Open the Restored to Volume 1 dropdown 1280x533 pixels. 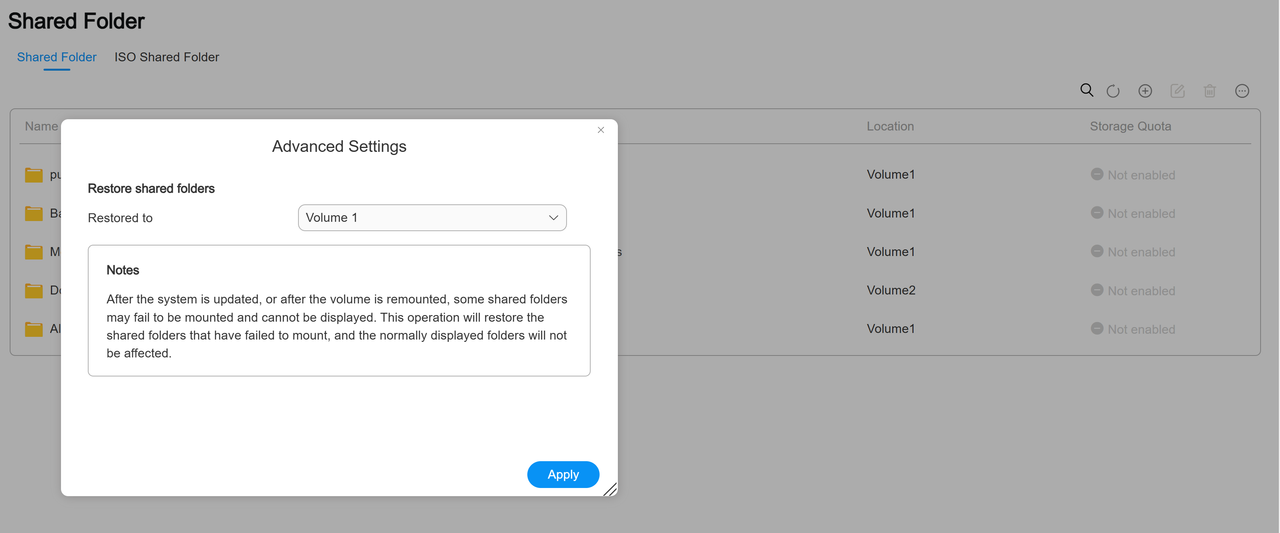pyautogui.click(x=432, y=217)
